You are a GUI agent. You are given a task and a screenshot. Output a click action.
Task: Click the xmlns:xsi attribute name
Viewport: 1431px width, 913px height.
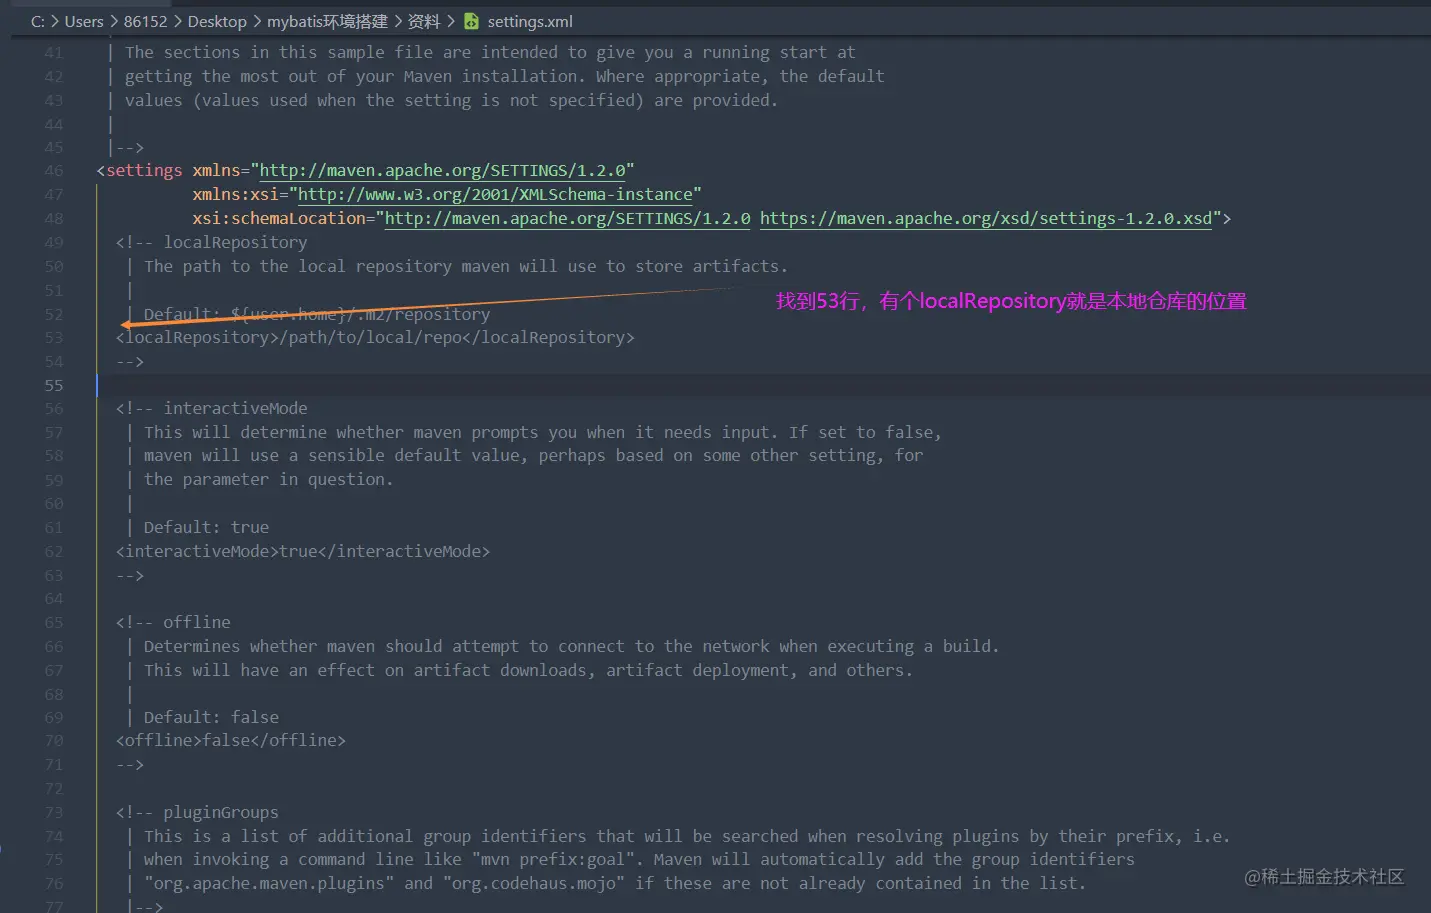[236, 195]
